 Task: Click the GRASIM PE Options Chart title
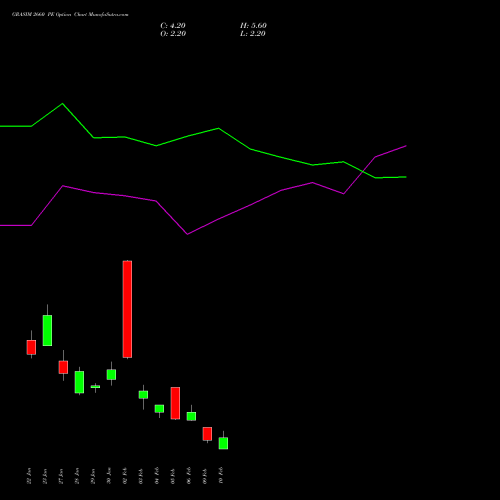point(70,14)
